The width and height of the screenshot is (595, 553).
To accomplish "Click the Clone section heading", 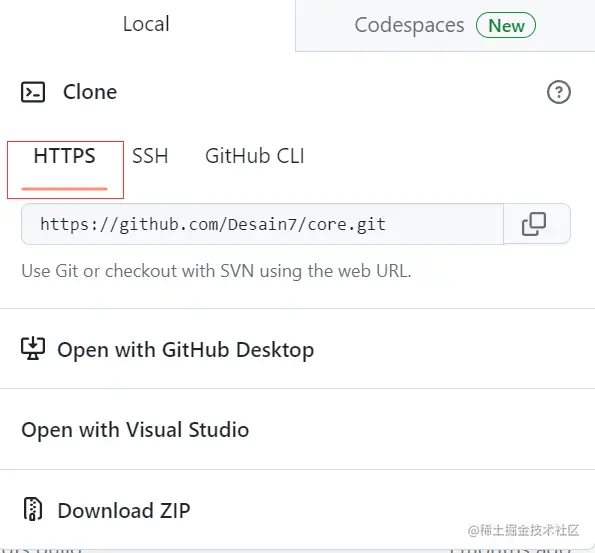I will point(90,92).
